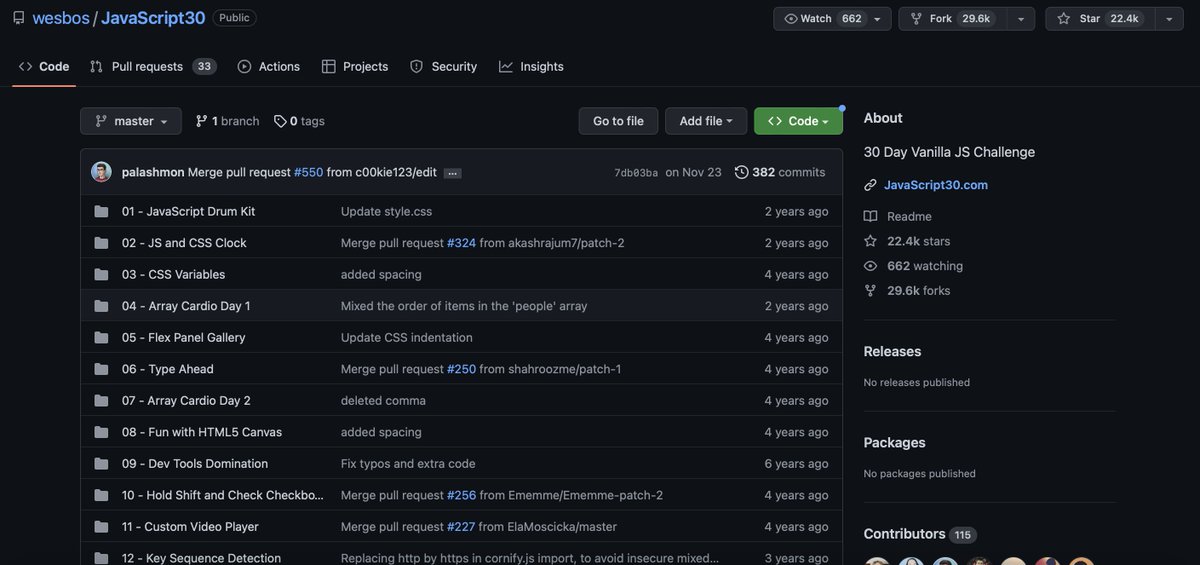Viewport: 1200px width, 565px height.
Task: Open pull request #227 link
Action: coord(461,527)
